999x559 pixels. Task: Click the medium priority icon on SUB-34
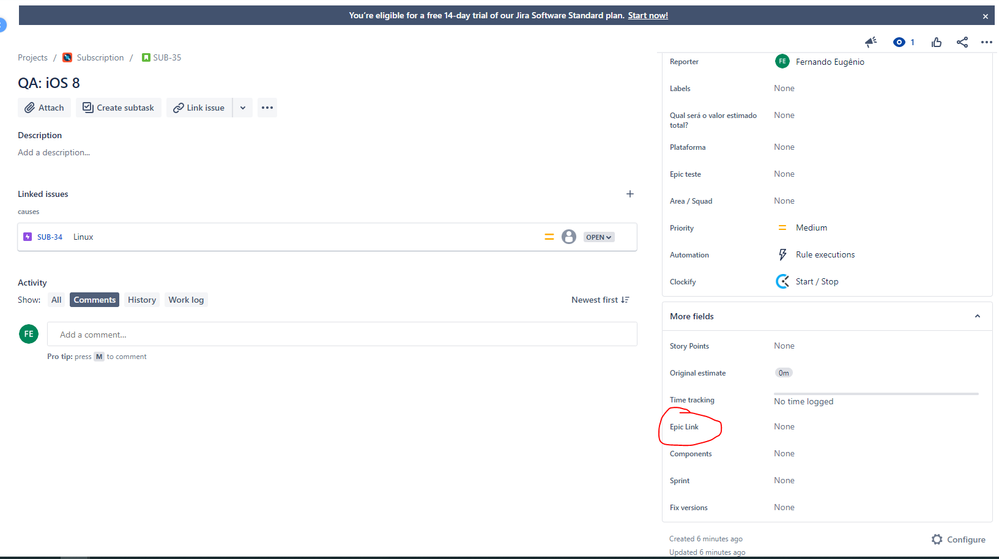click(549, 237)
